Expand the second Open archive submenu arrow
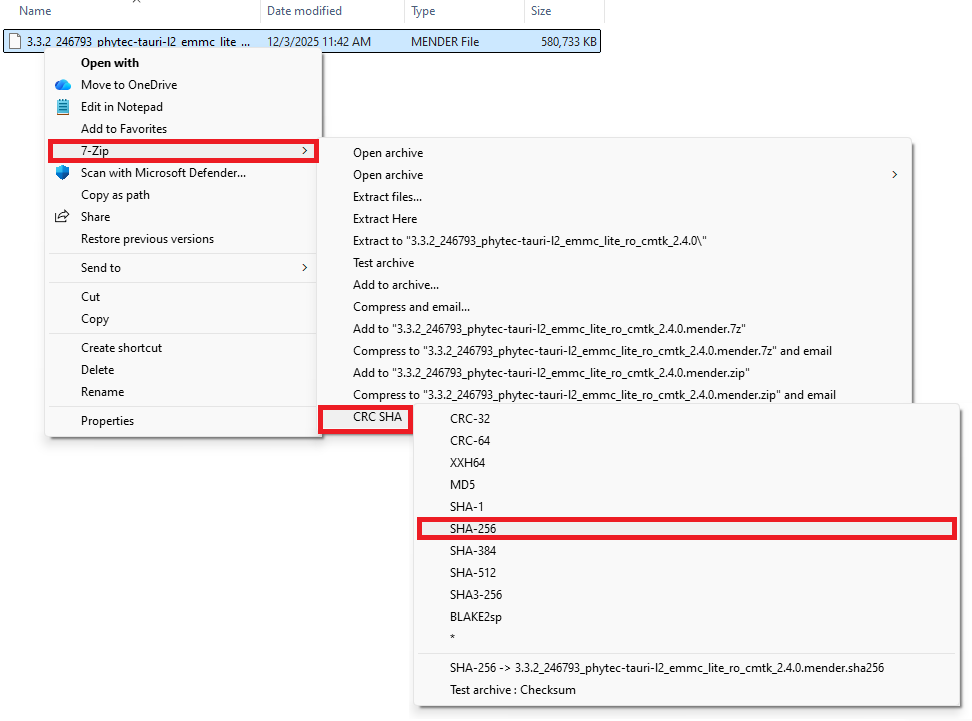 pyautogui.click(x=894, y=175)
